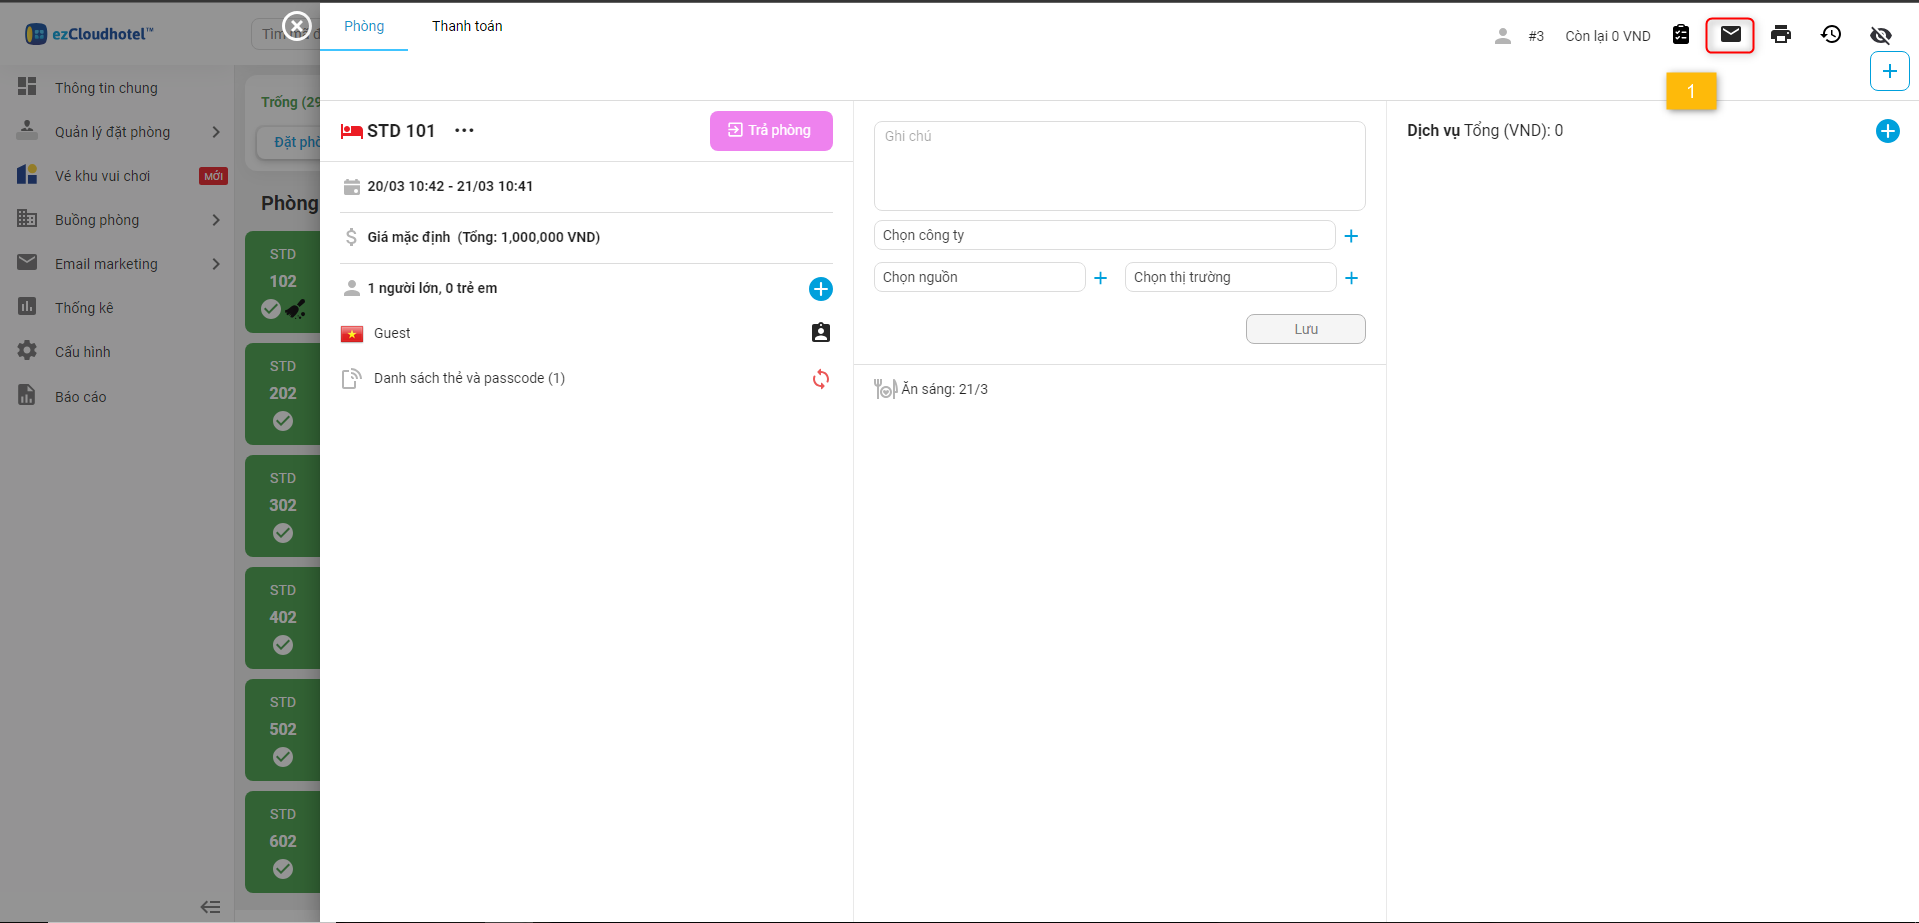Screen dimensions: 1919x923
Task: Toggle the crossed-eye visibility icon
Action: [1880, 35]
